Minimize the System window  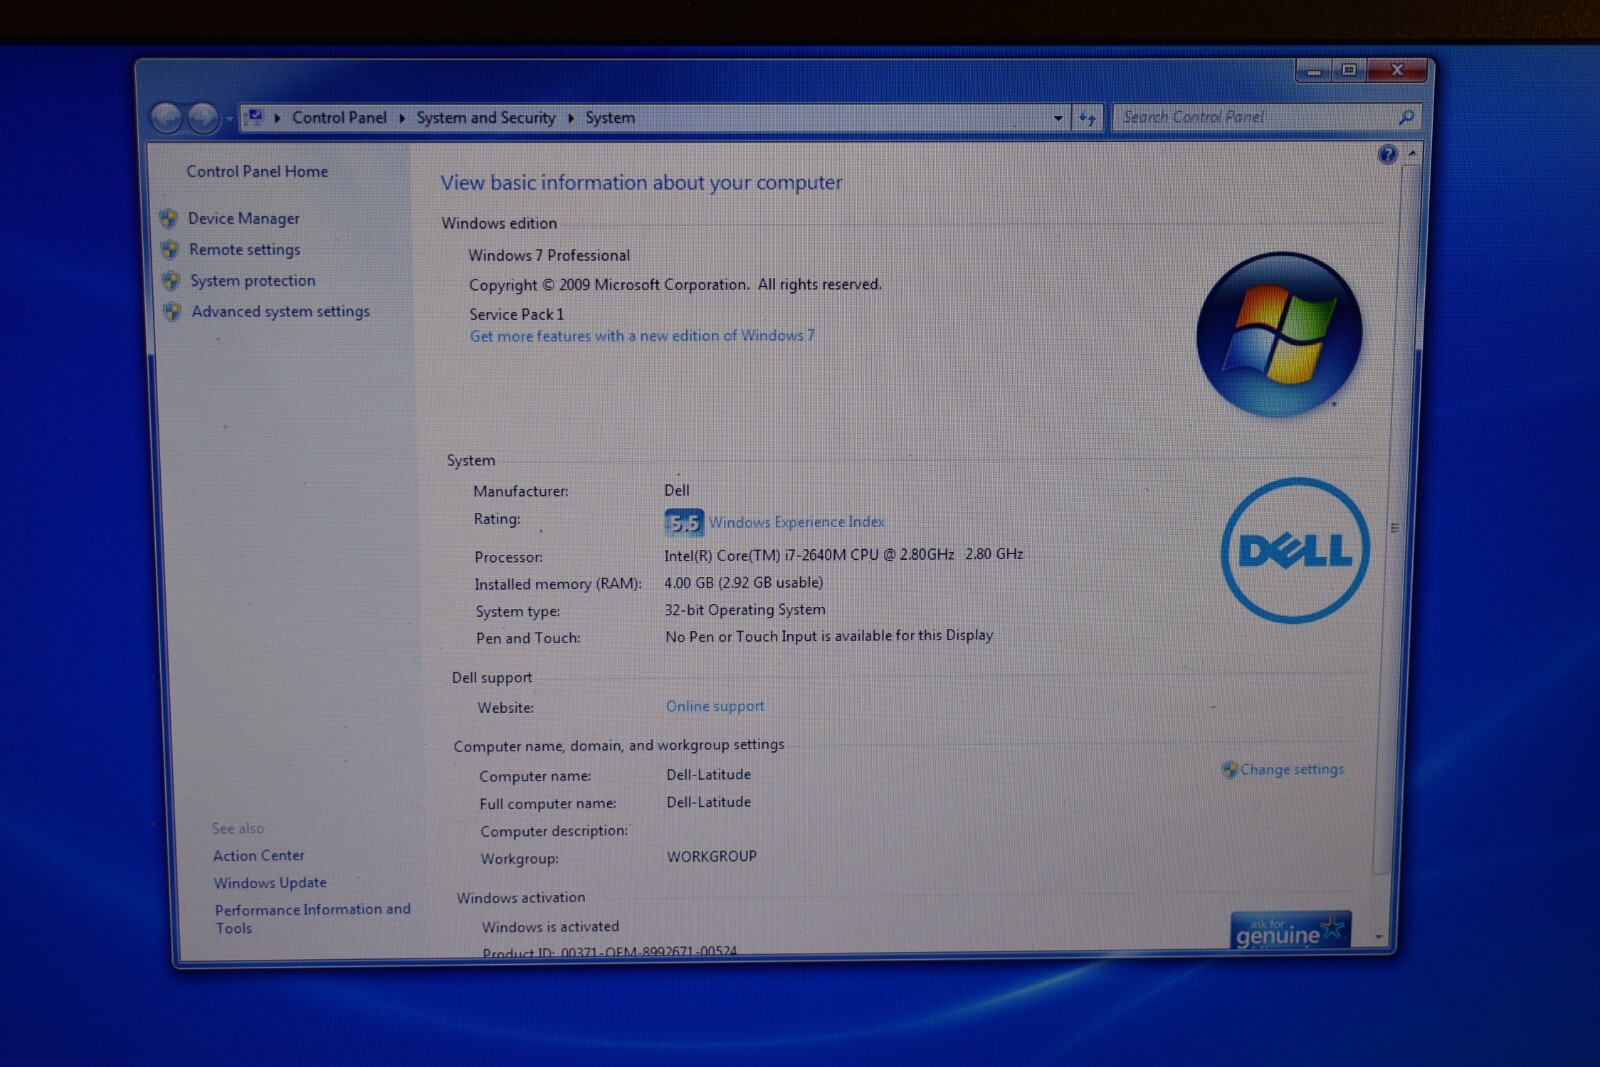[1314, 71]
